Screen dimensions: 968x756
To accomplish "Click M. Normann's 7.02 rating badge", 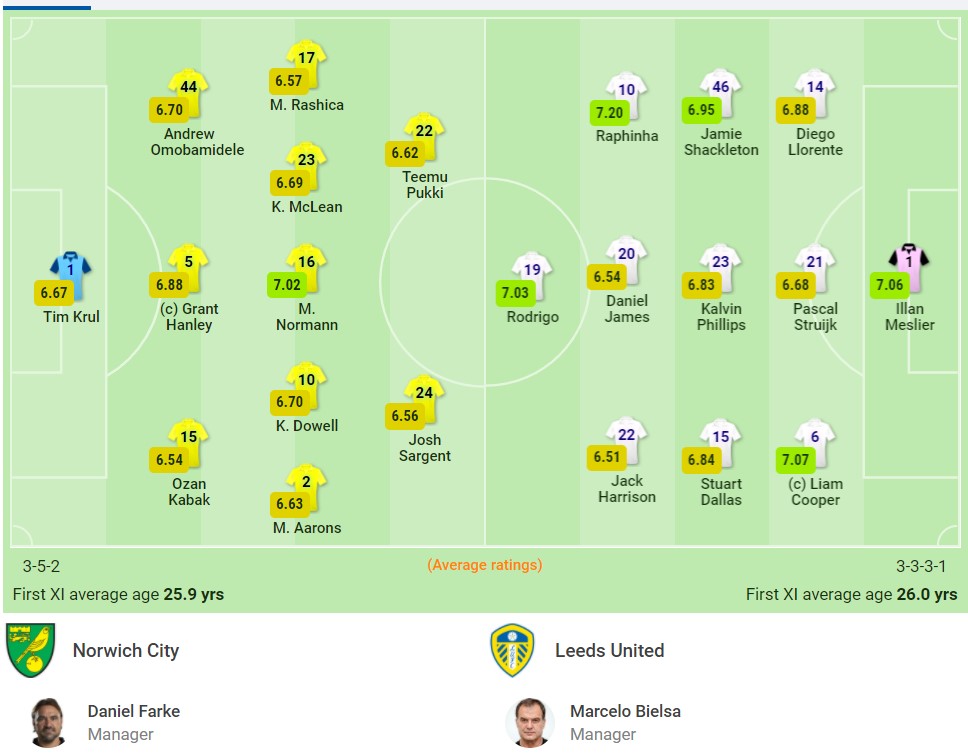I will pyautogui.click(x=287, y=284).
